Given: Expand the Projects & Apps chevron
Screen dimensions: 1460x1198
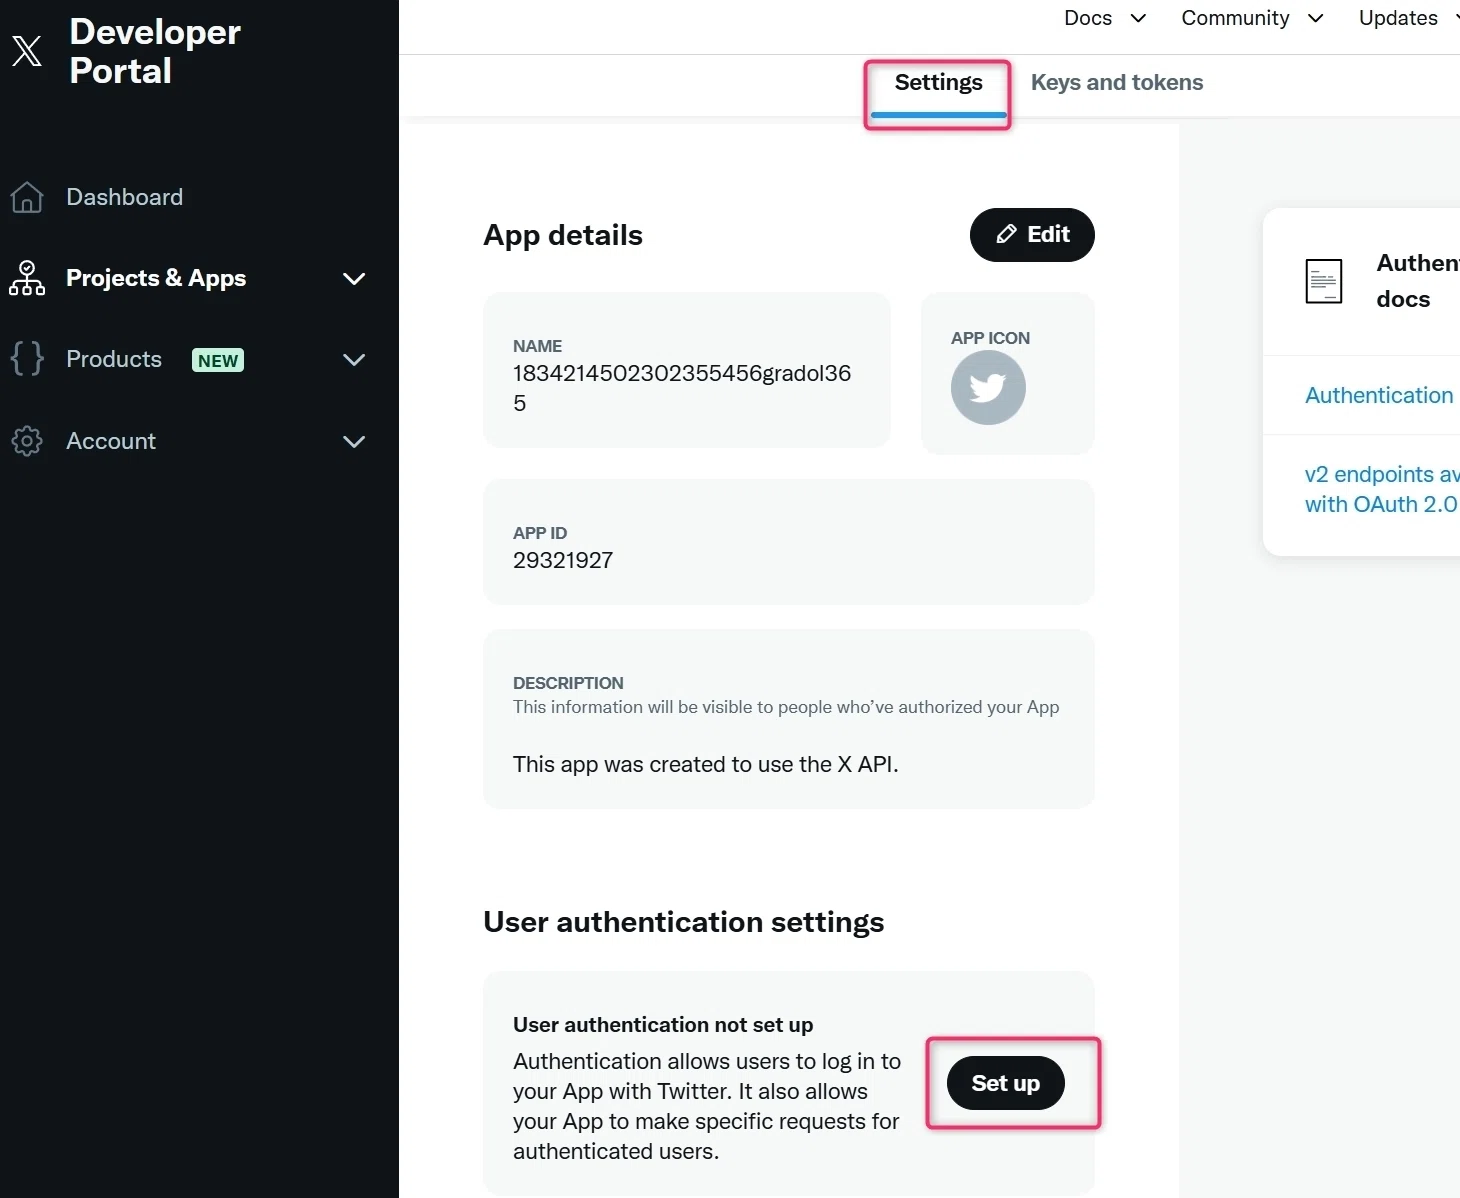Looking at the screenshot, I should click(x=354, y=278).
